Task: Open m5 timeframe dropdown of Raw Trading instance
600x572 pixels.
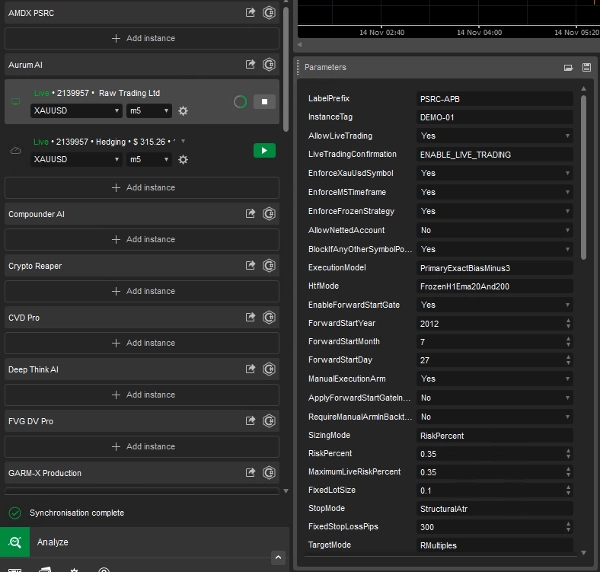Action: 149,111
